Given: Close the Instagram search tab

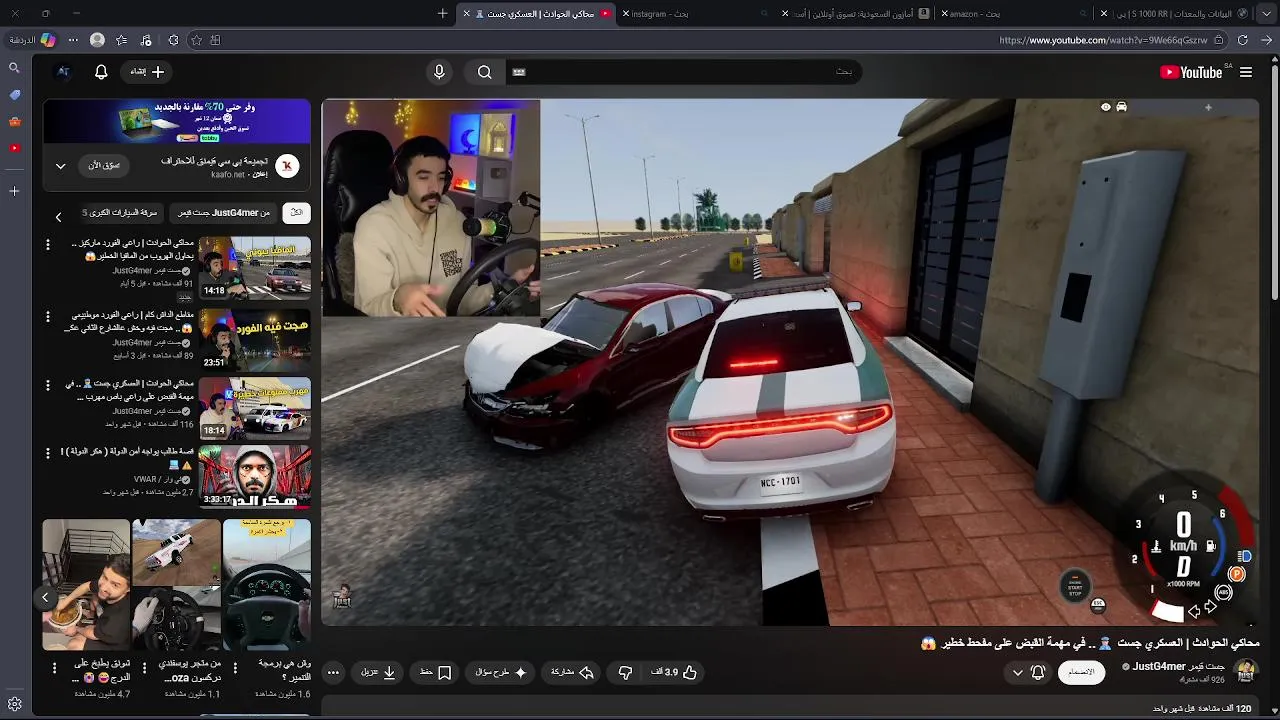Looking at the screenshot, I should 626,14.
